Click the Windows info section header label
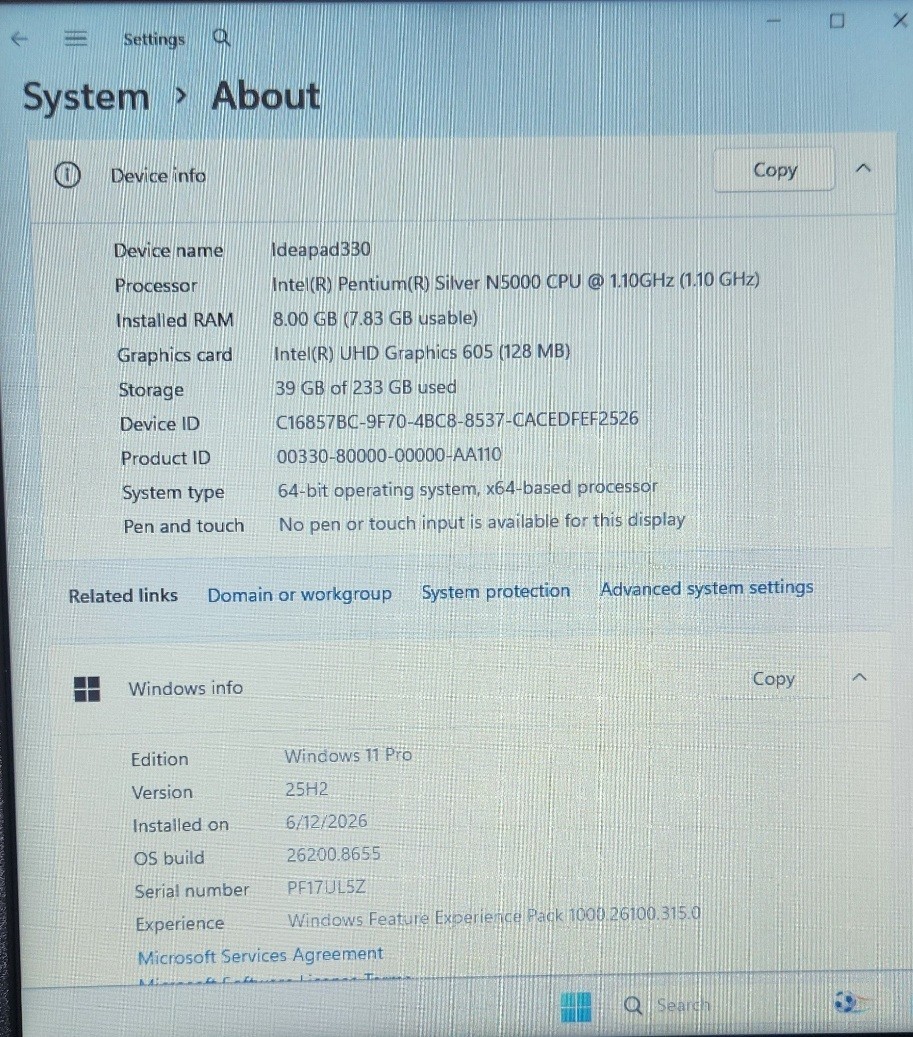 (186, 688)
